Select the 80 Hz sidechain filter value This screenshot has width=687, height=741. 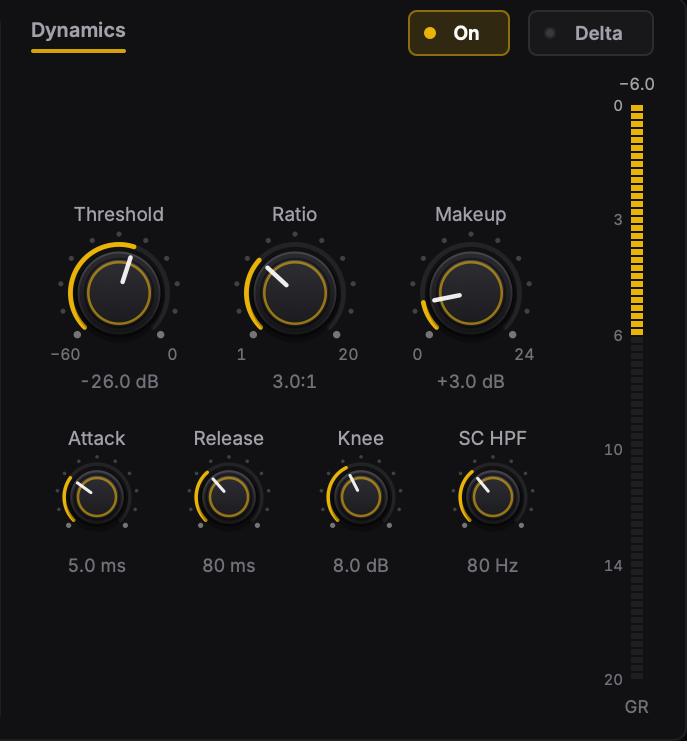tap(493, 565)
